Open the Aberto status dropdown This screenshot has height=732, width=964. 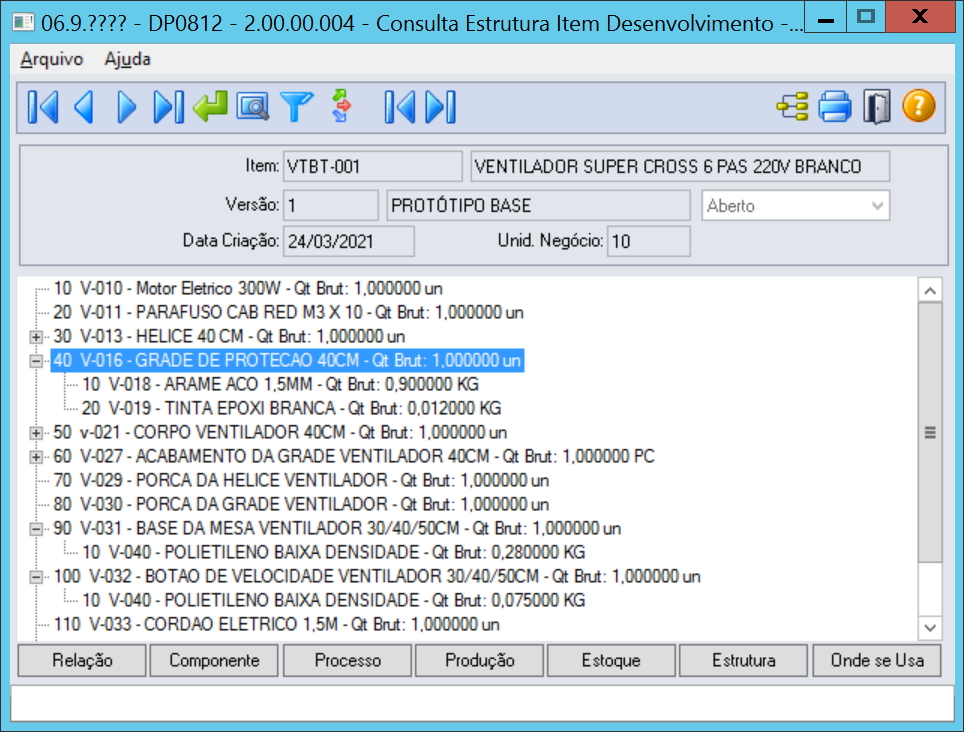point(877,206)
